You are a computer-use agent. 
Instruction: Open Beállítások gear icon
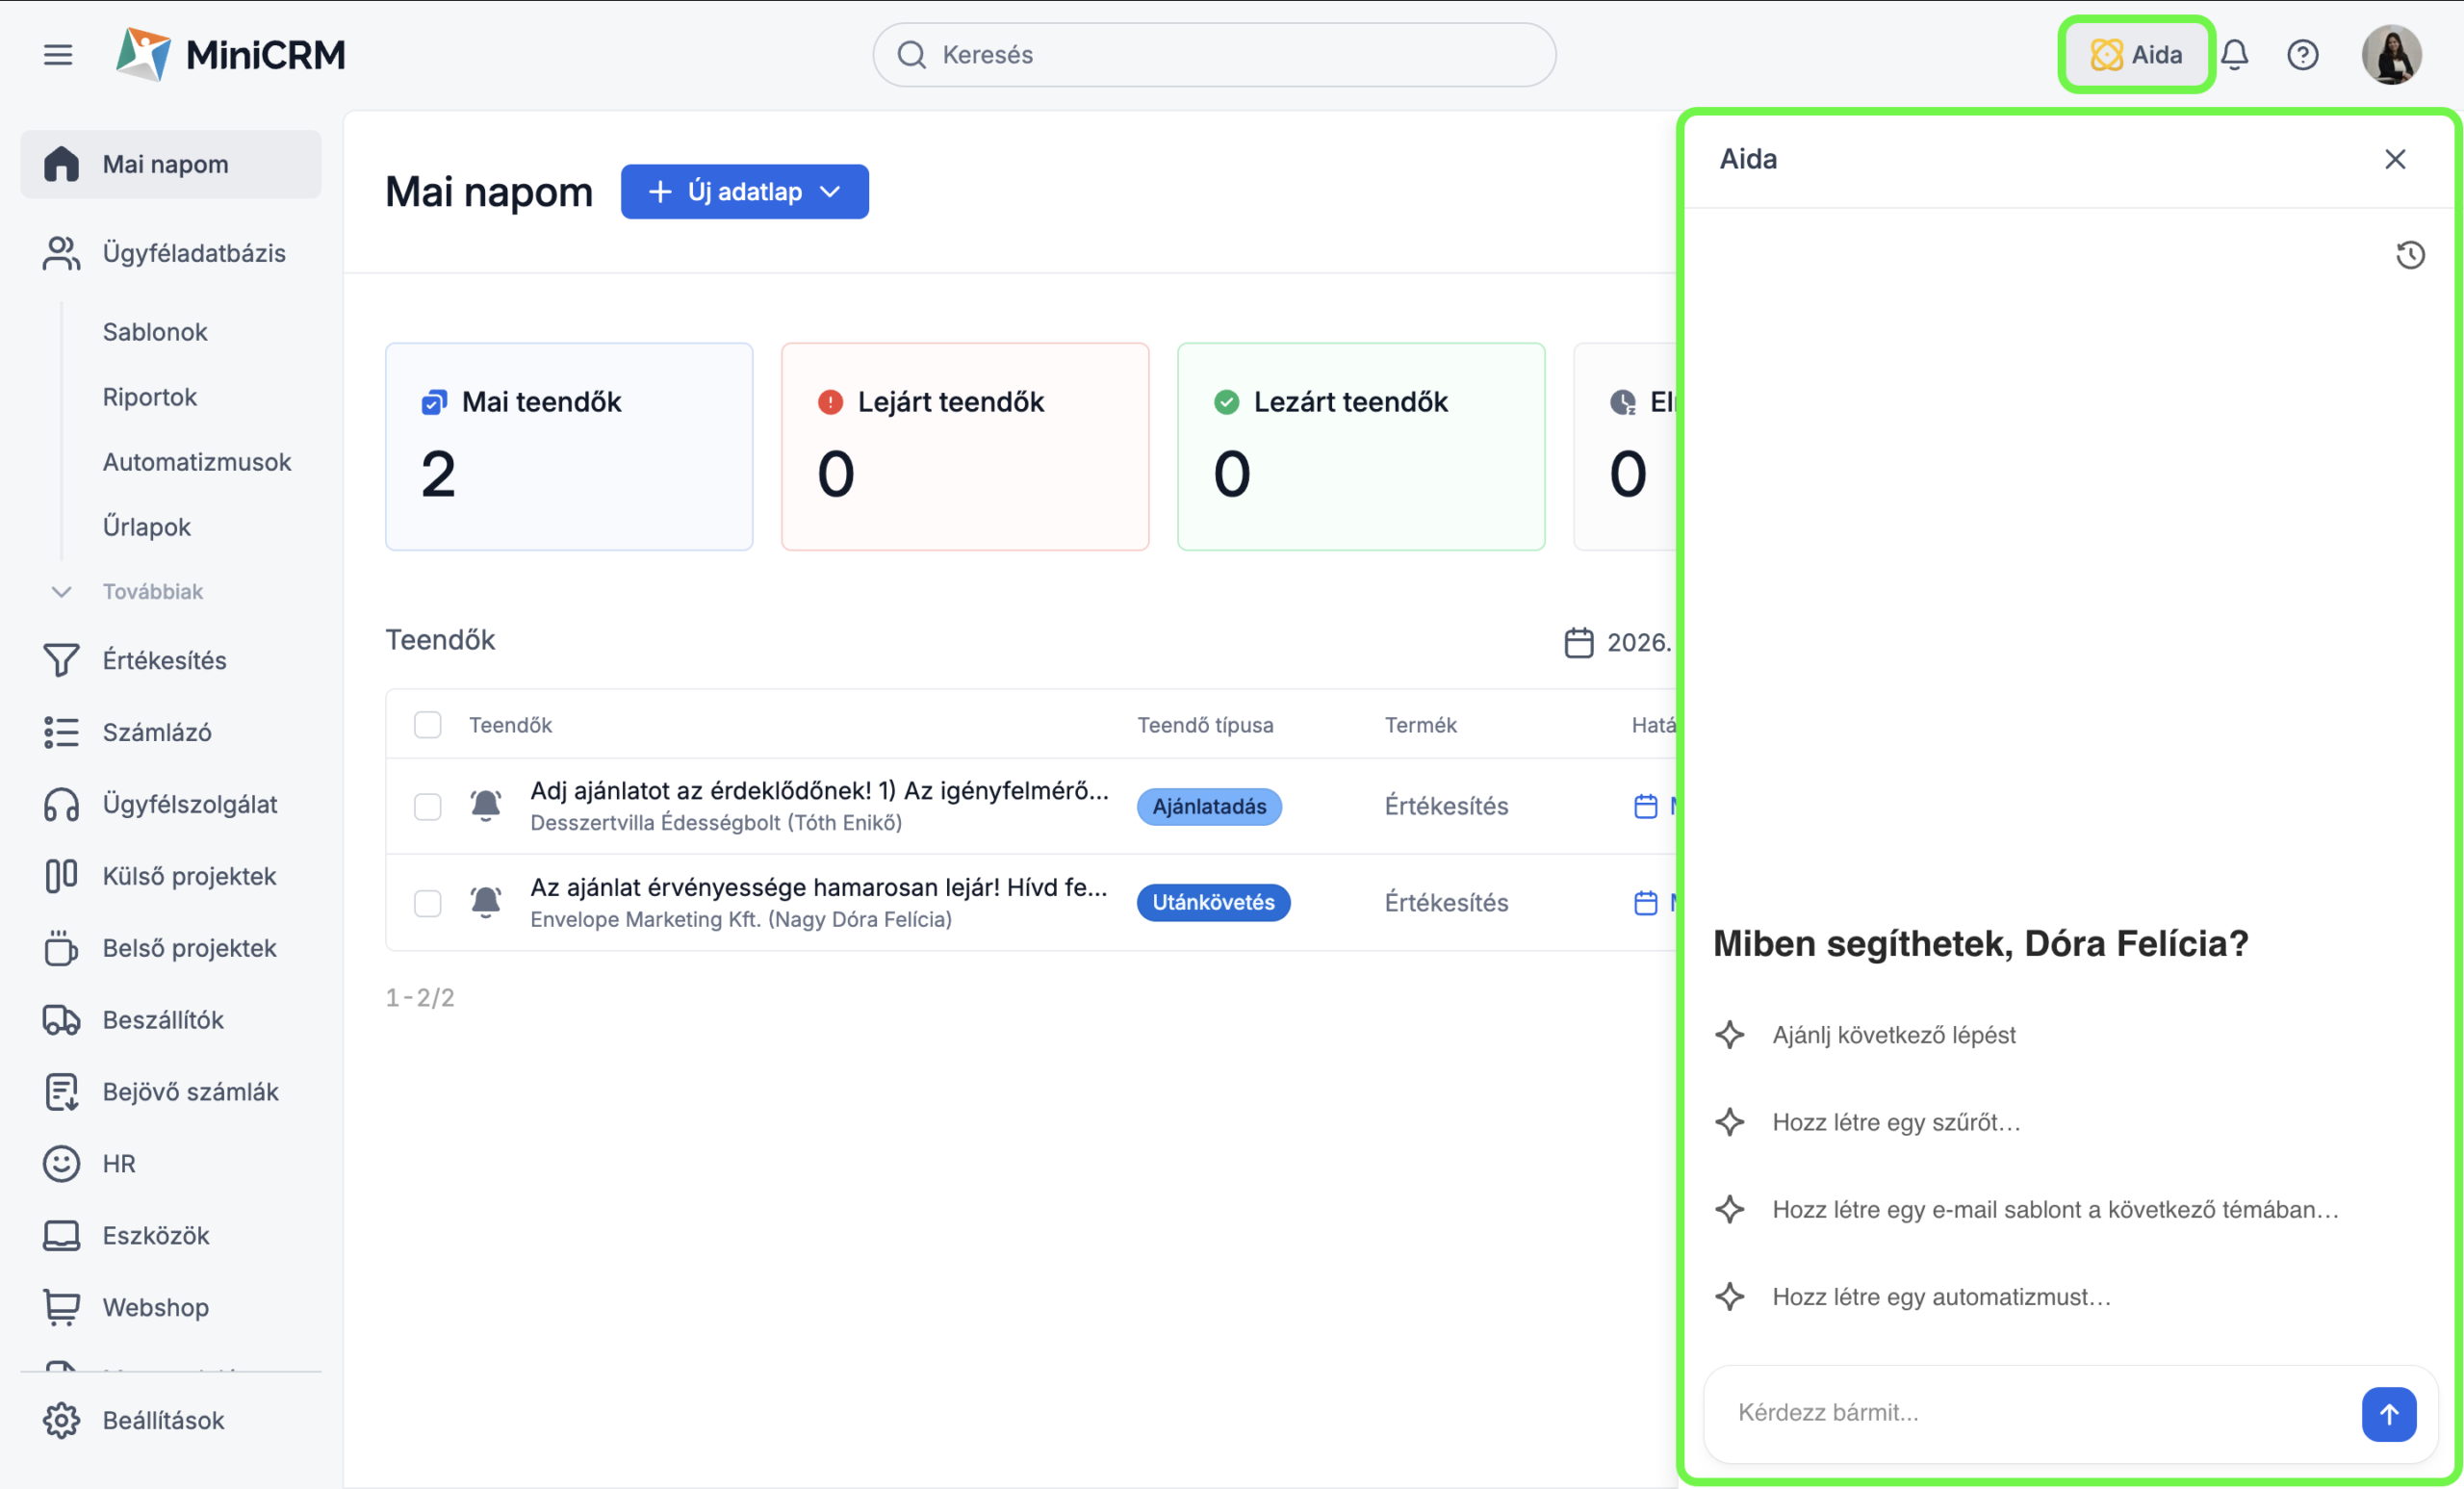61,1420
